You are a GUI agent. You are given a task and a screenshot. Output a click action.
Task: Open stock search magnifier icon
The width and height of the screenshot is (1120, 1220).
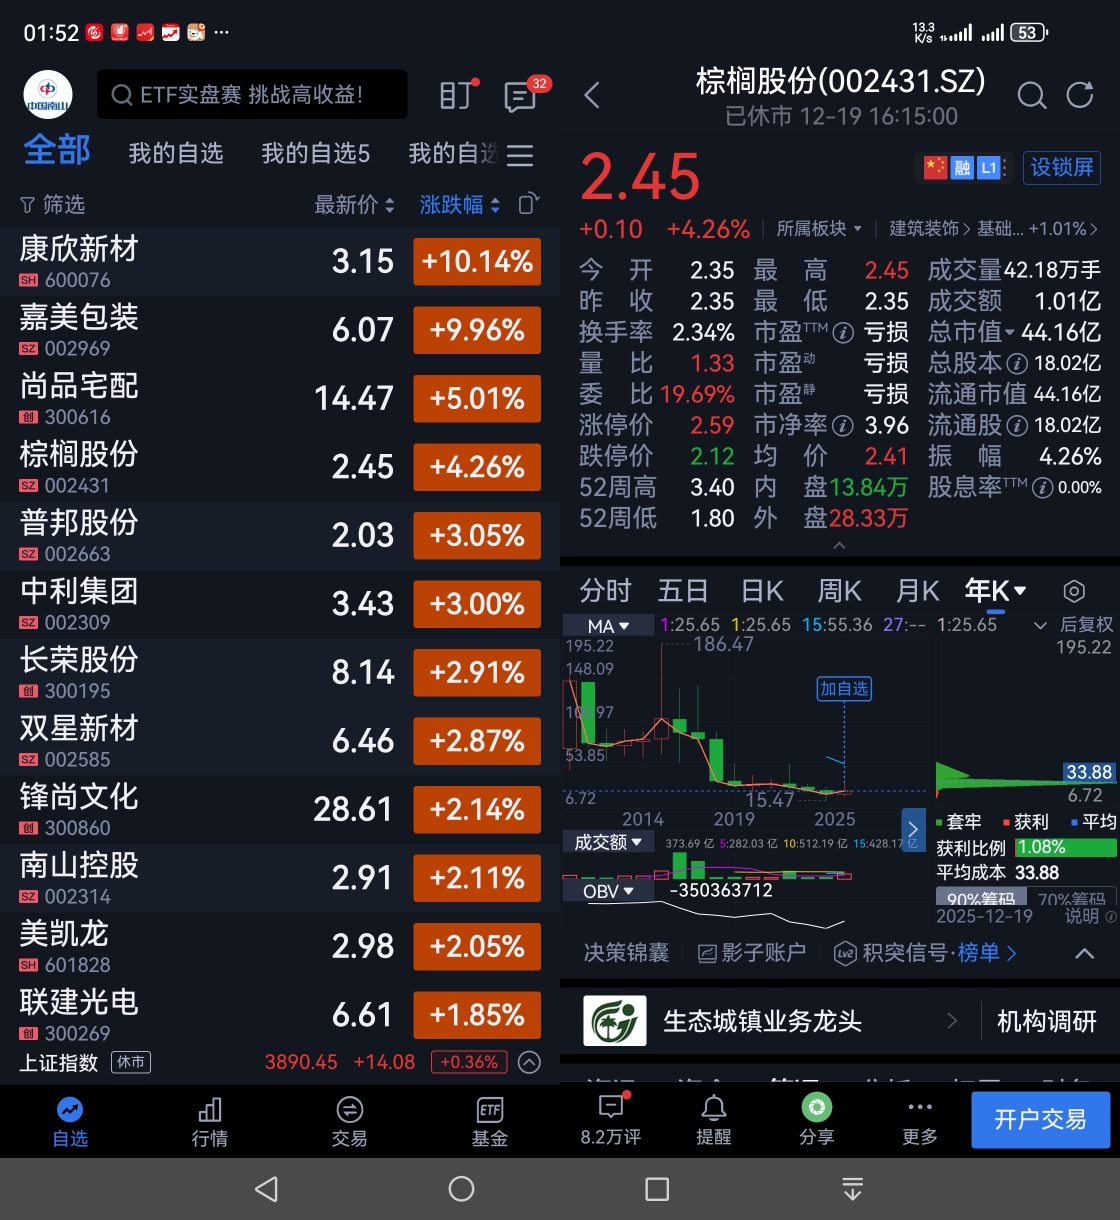click(1031, 95)
